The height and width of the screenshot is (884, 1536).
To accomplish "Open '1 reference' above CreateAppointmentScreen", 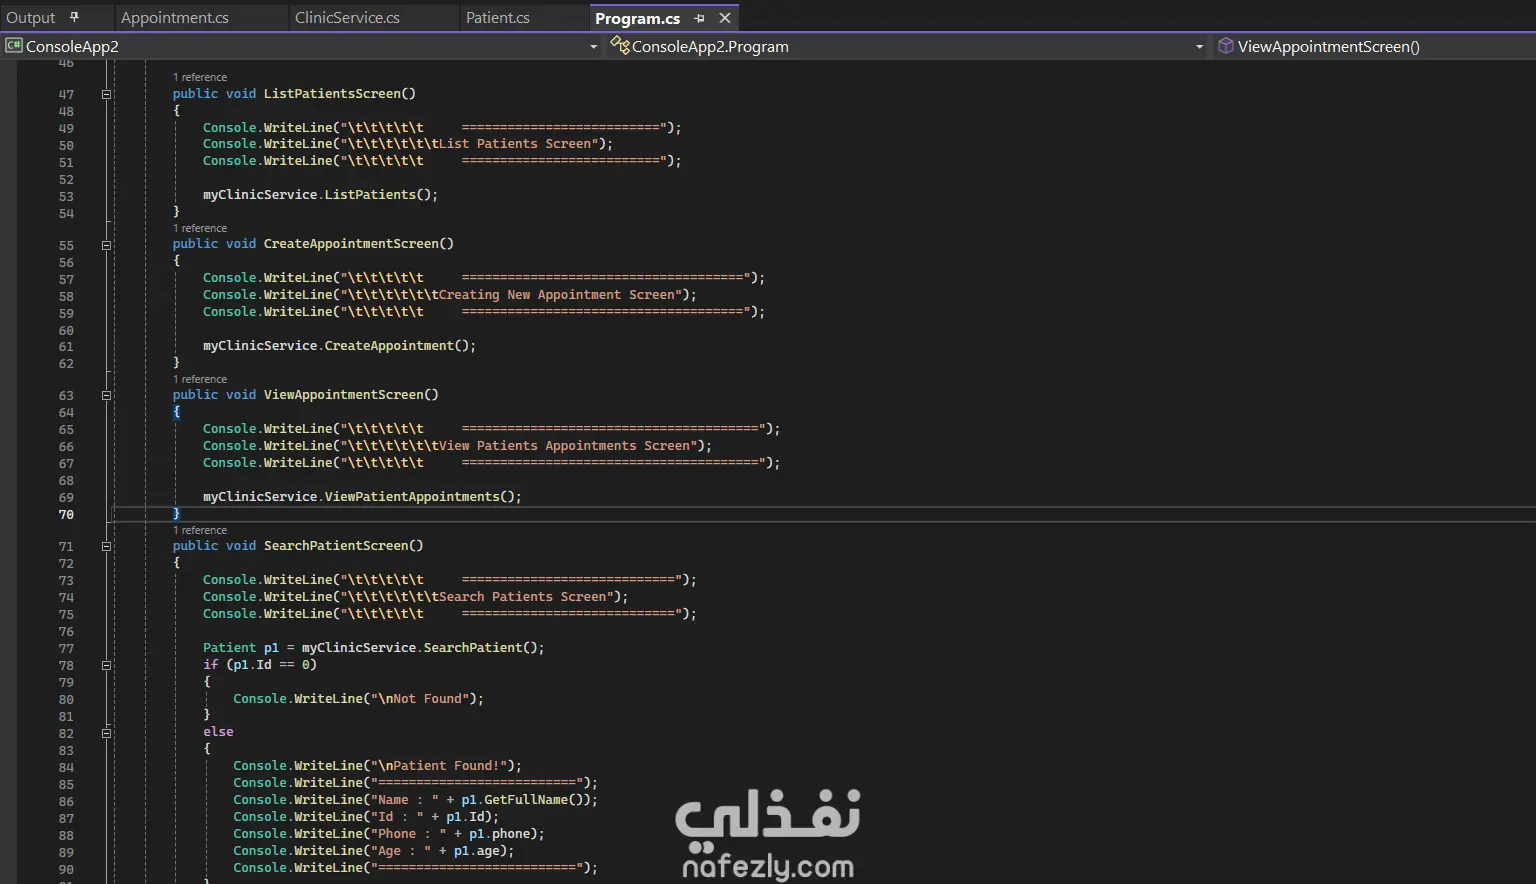I will [x=200, y=228].
